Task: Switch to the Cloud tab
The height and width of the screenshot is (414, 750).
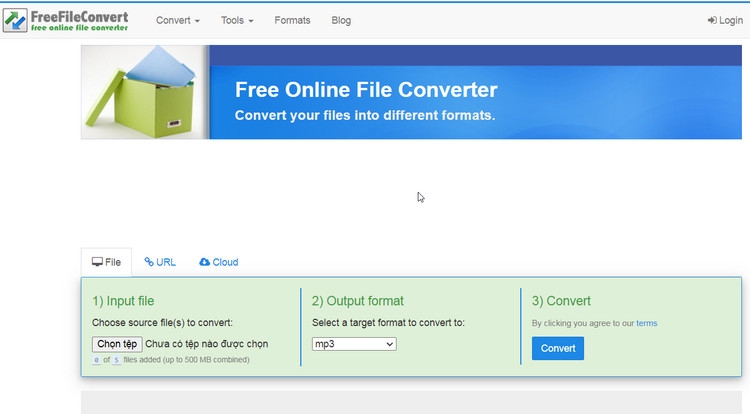Action: (219, 262)
